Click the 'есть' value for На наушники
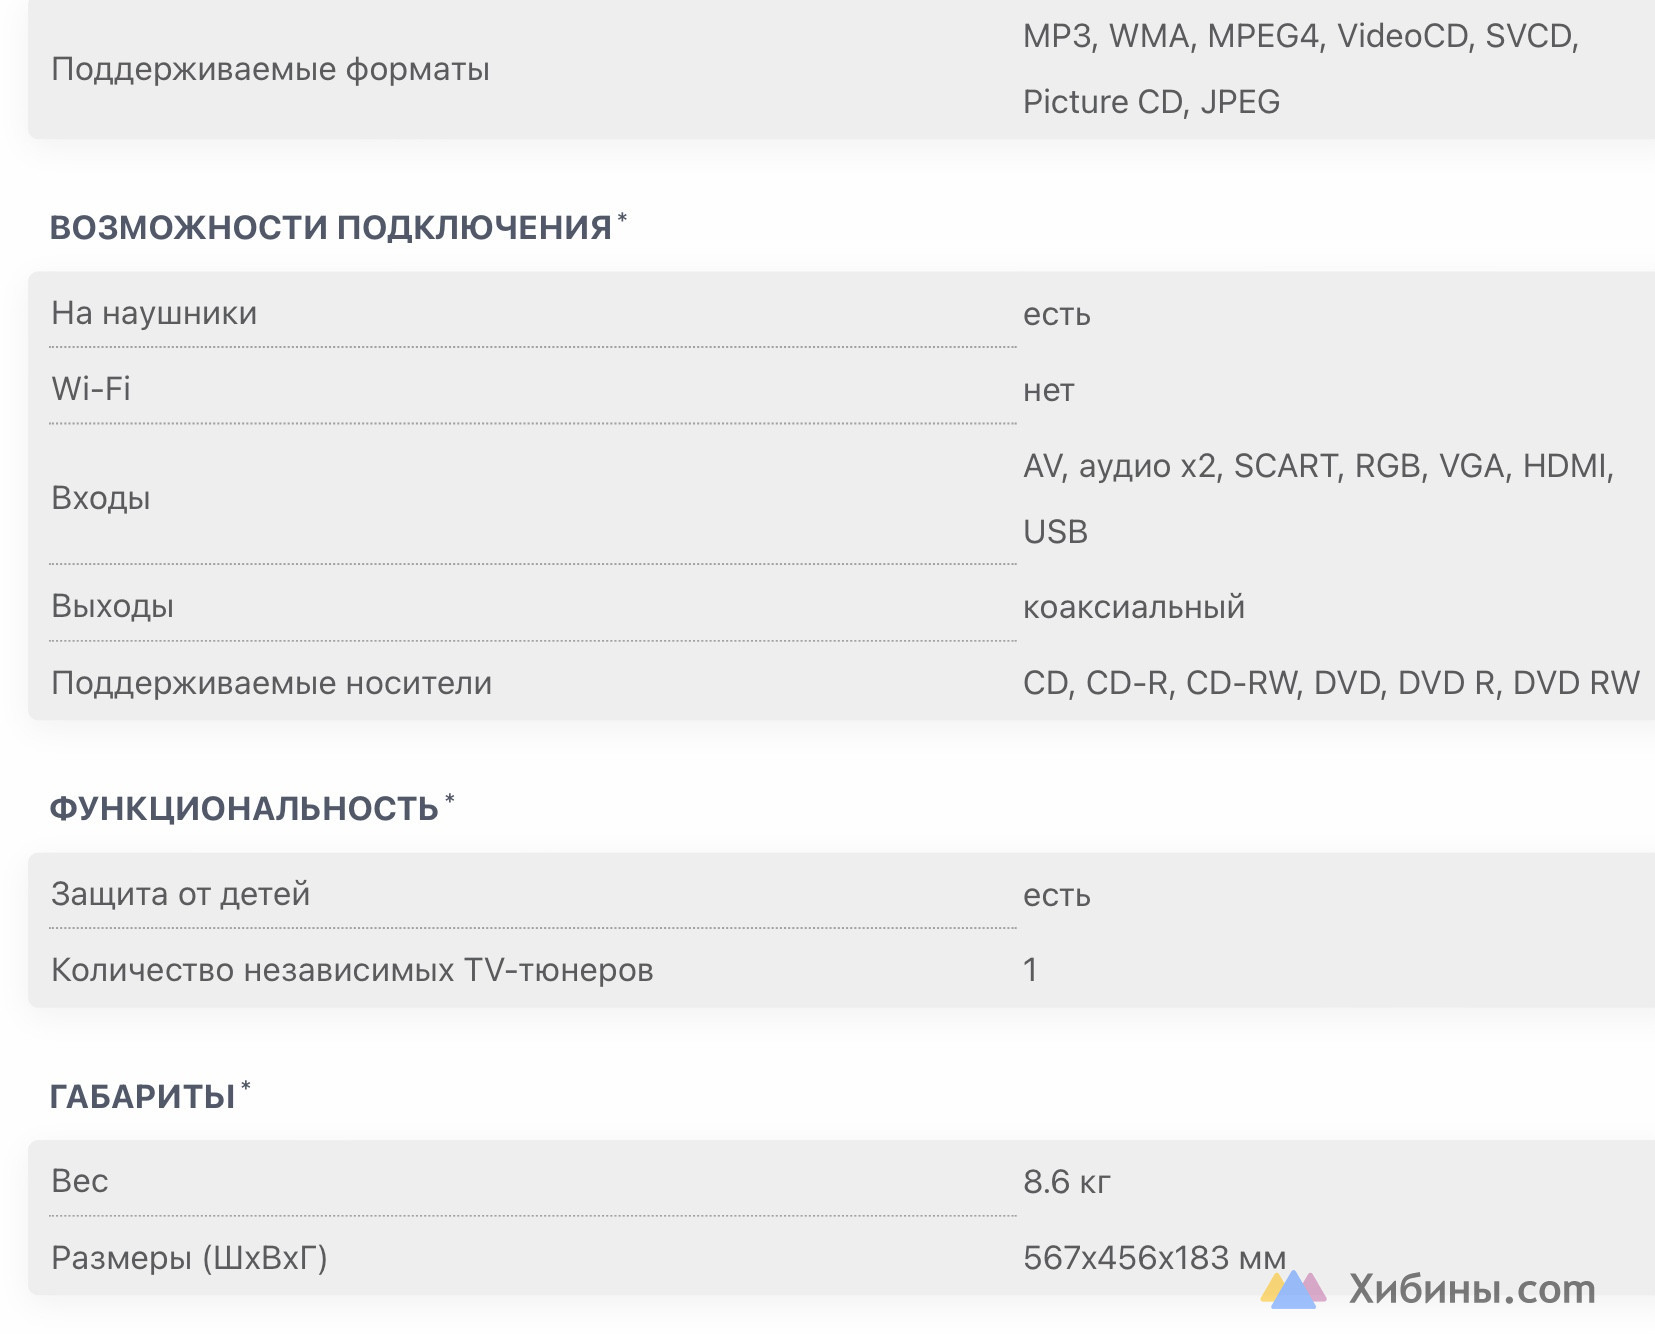1655x1334 pixels. click(1056, 314)
